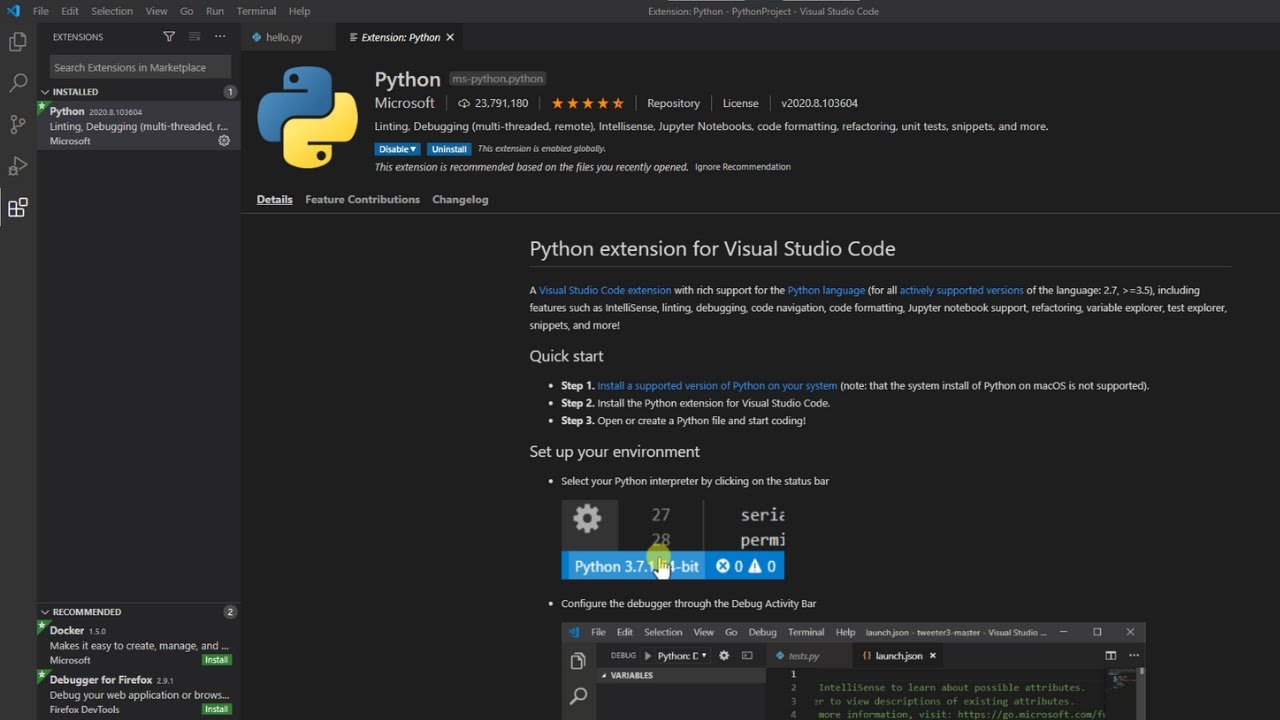Viewport: 1280px width, 720px height.
Task: Open the Search view in activity bar
Action: (18, 83)
